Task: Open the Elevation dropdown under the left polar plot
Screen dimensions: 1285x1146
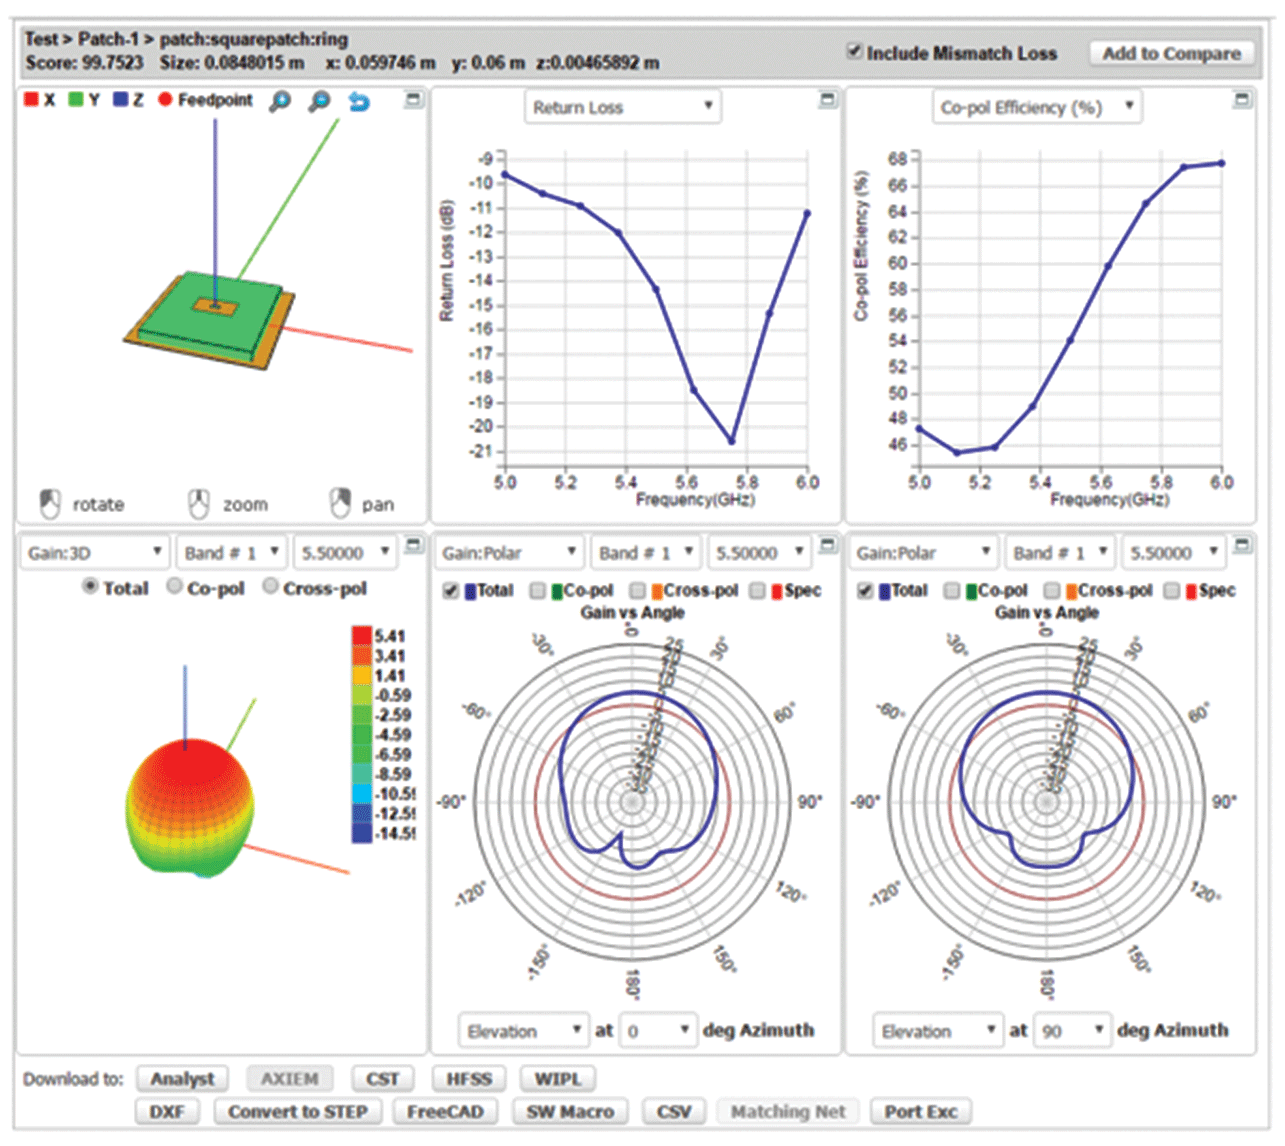Action: 523,1030
